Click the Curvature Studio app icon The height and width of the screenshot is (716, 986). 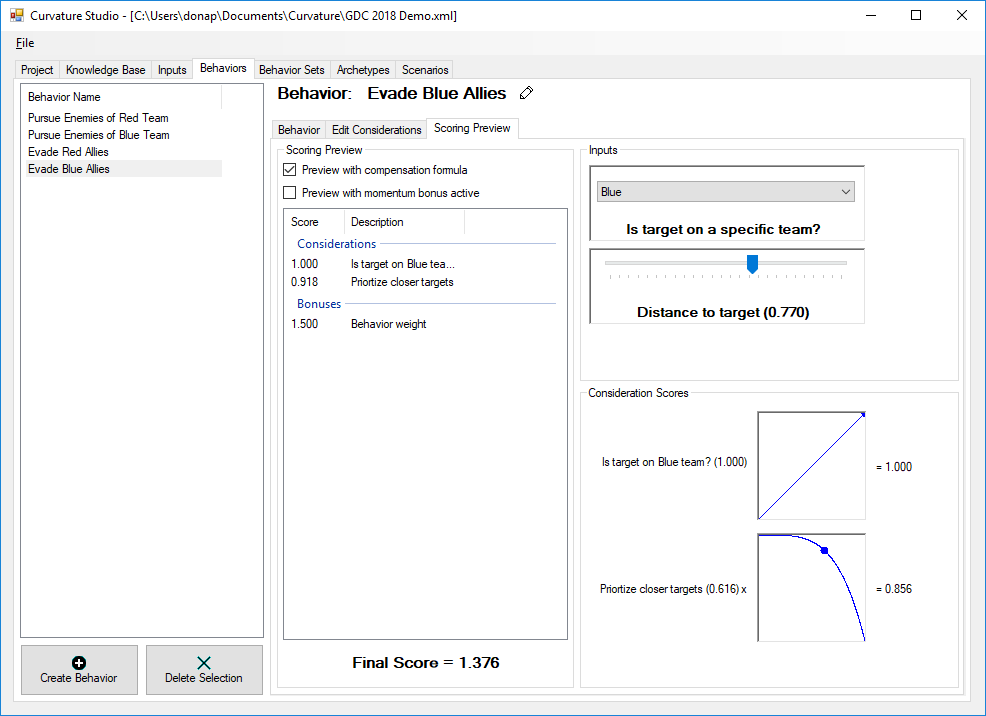16,15
